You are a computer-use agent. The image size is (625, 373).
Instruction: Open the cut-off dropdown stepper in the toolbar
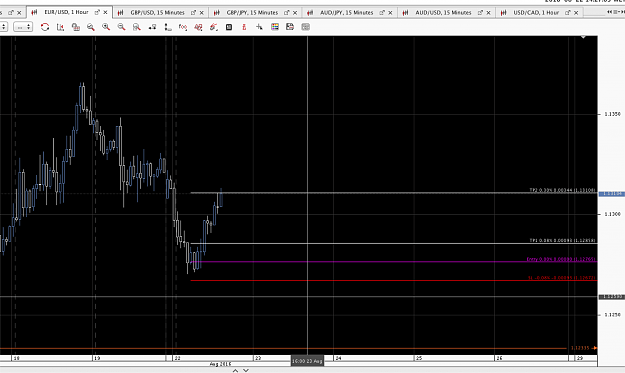click(4, 27)
